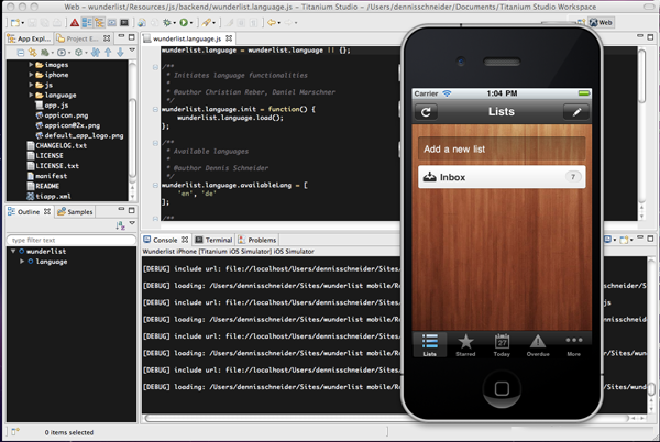Click the New Project toolbar icon
Image resolution: width=660 pixels, height=442 pixels.
tap(15, 23)
